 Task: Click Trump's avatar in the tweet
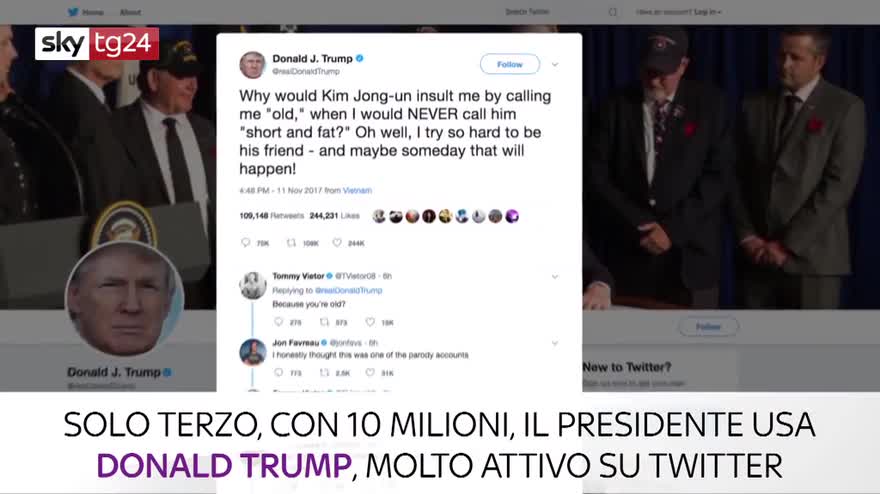tap(253, 65)
